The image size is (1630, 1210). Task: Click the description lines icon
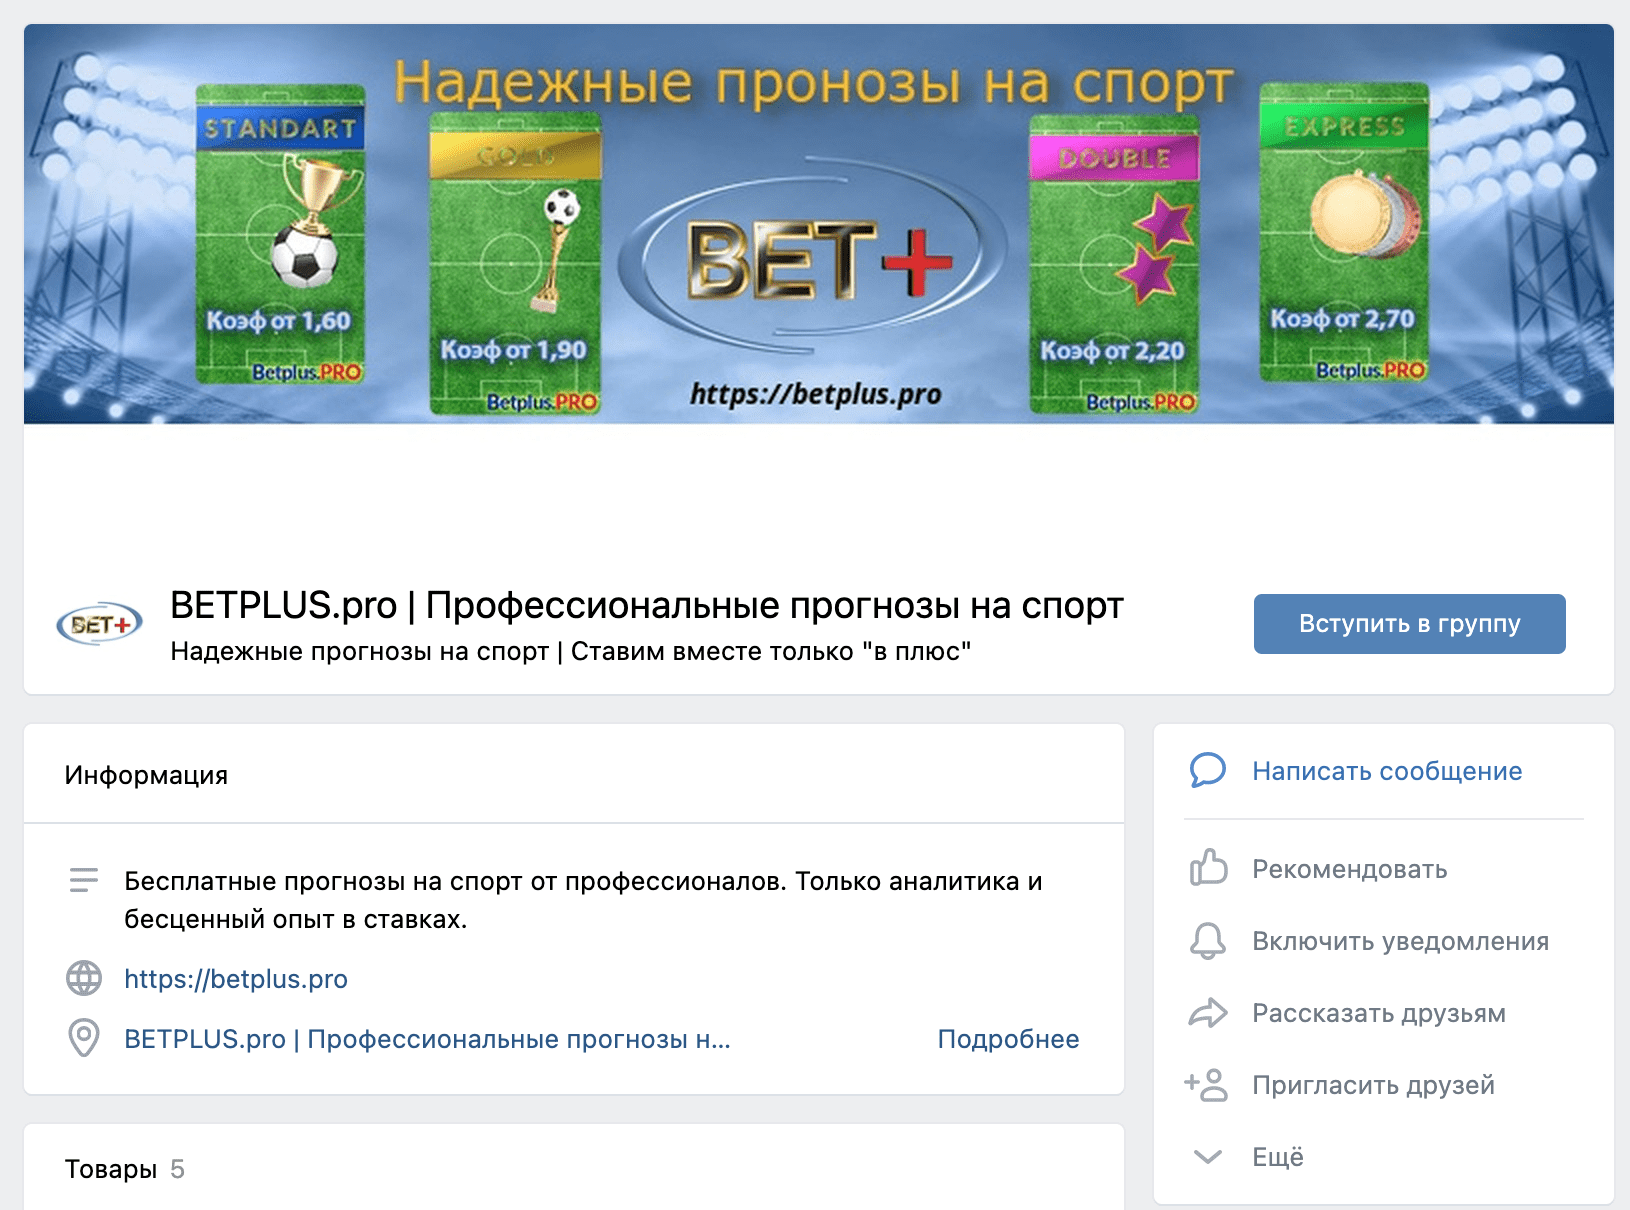(84, 880)
